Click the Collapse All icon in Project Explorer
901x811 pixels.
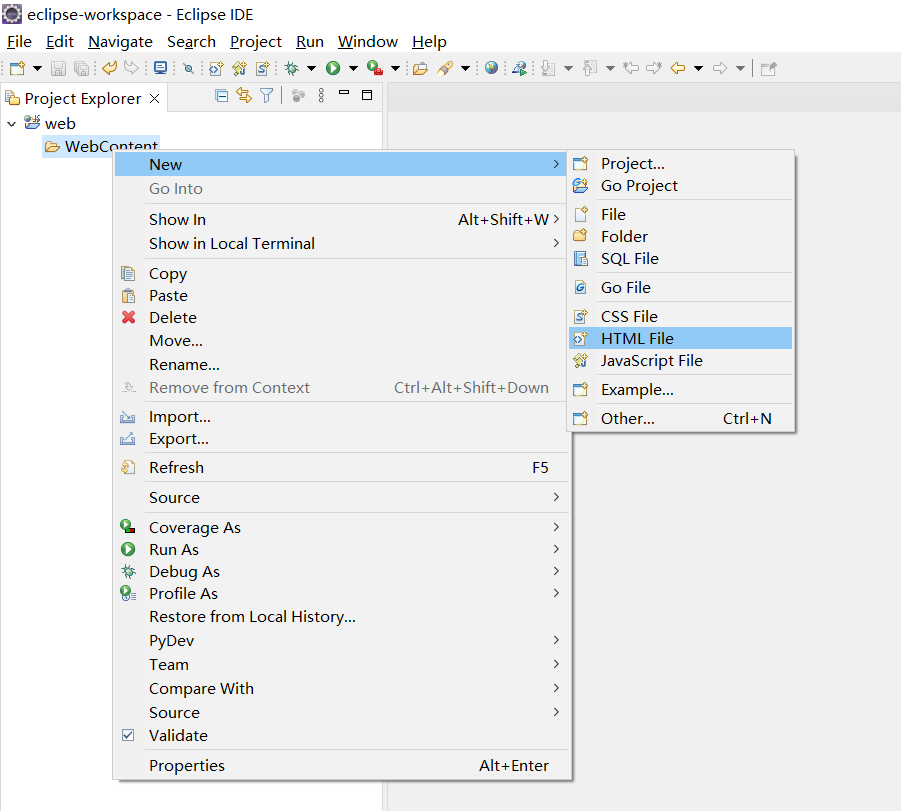click(221, 95)
